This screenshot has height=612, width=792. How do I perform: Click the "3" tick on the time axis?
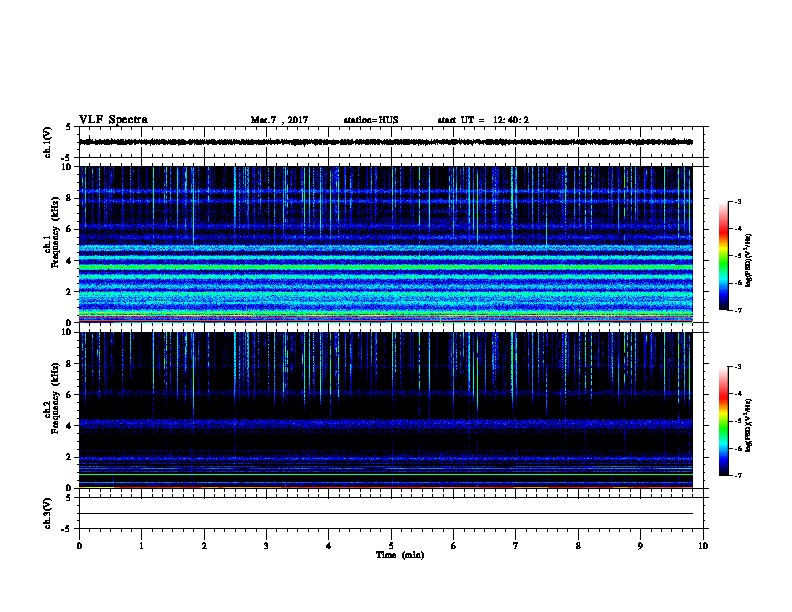coord(266,545)
